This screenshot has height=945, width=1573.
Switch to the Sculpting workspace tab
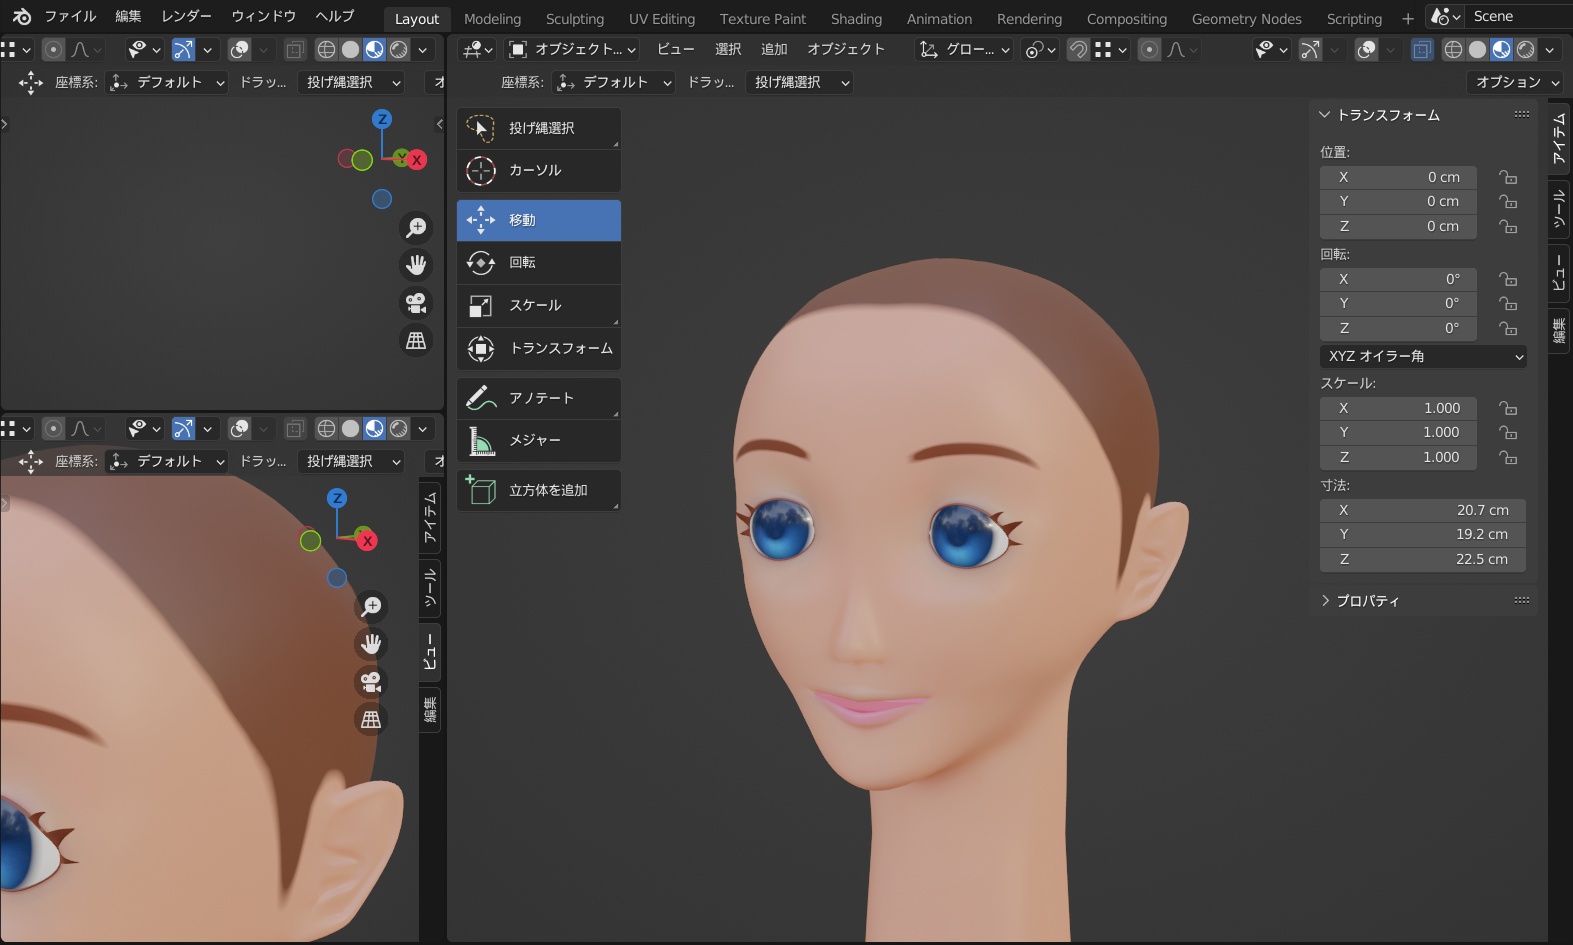click(x=574, y=19)
